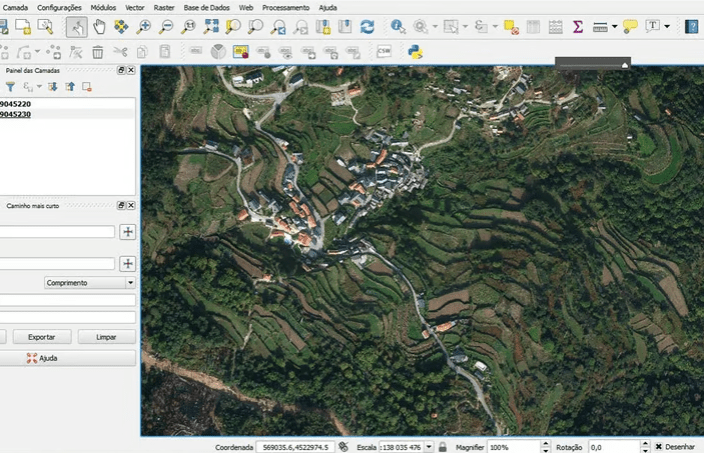
Task: Expand the Escala scale dropdown
Action: 430,447
